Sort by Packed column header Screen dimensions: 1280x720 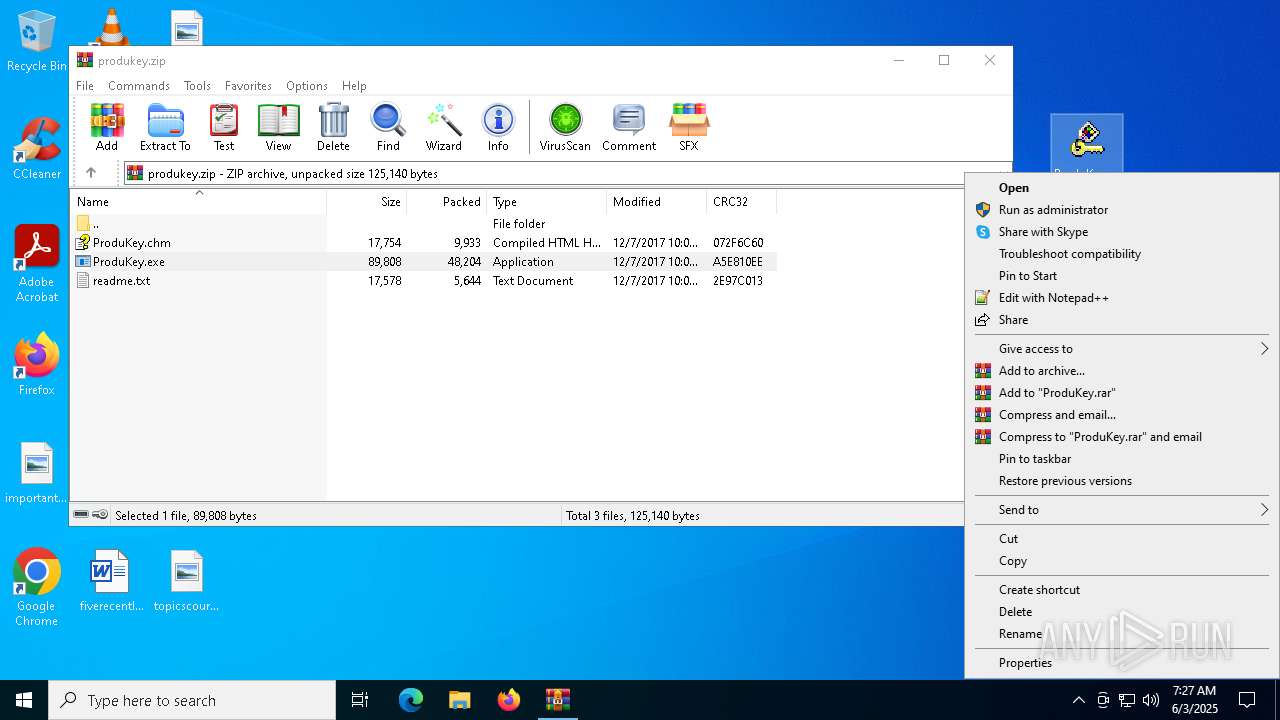click(x=446, y=202)
